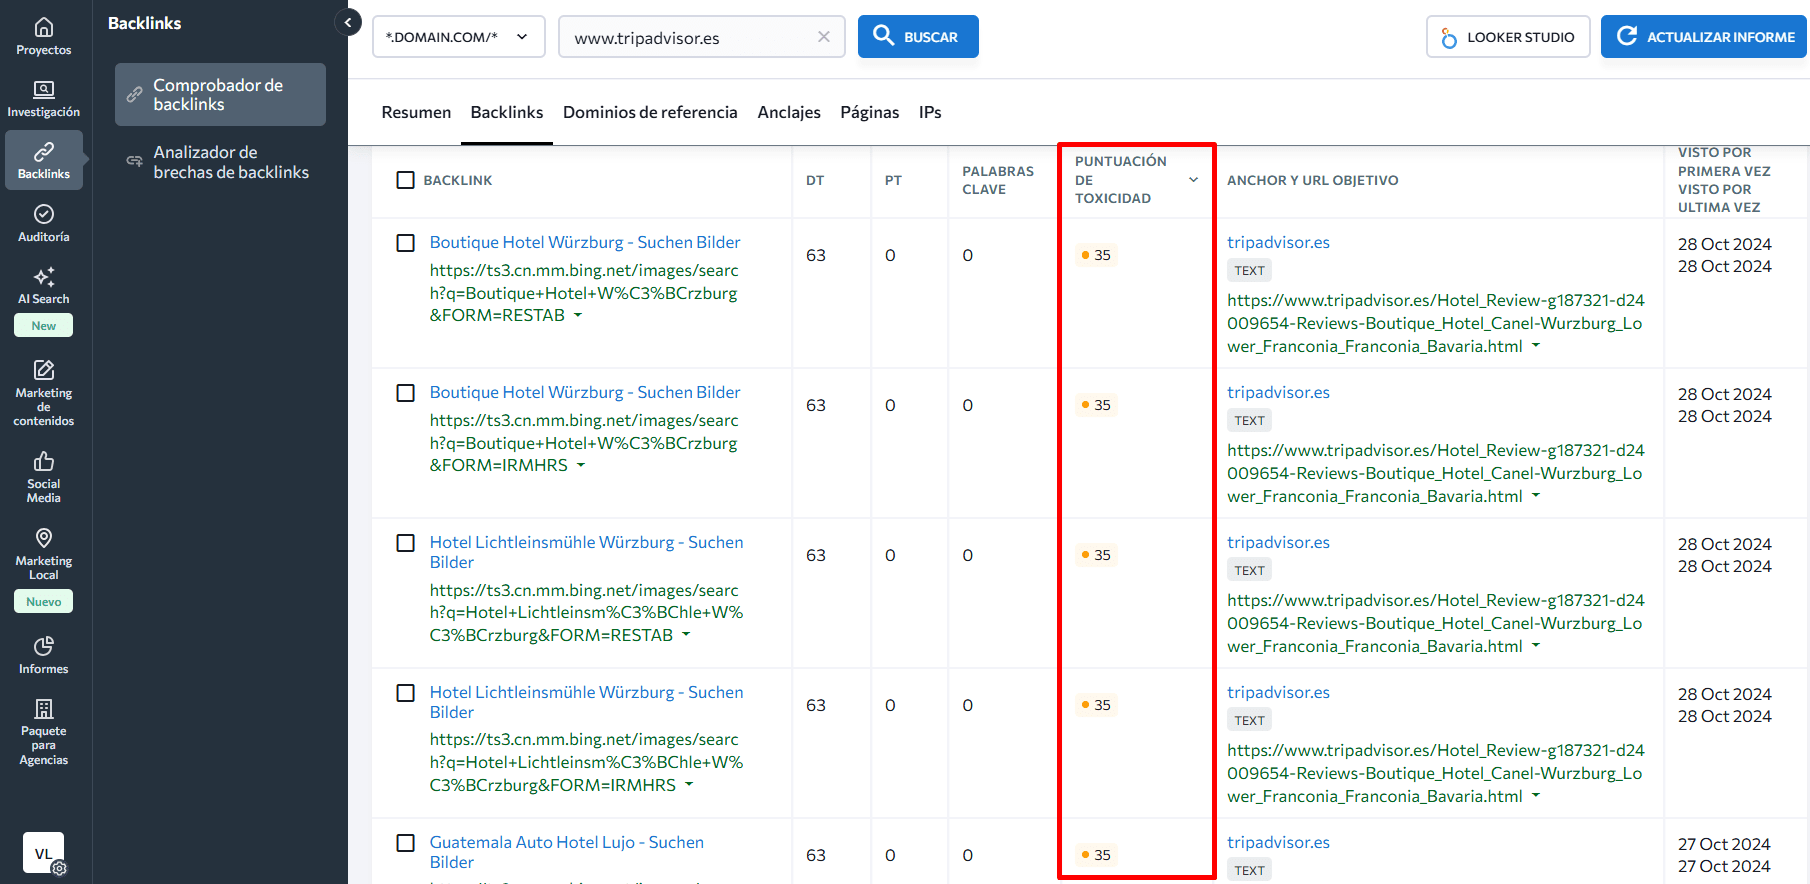
Task: Open third row Hotel Lichtleinsmühle Würzburg link
Action: [586, 552]
